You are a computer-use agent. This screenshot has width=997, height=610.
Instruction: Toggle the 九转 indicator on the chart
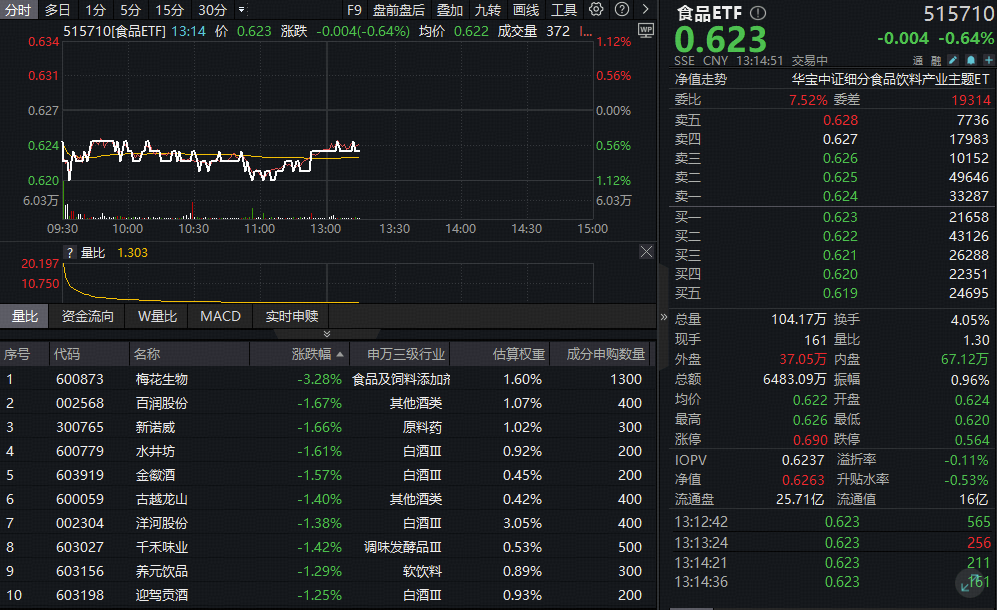(488, 10)
